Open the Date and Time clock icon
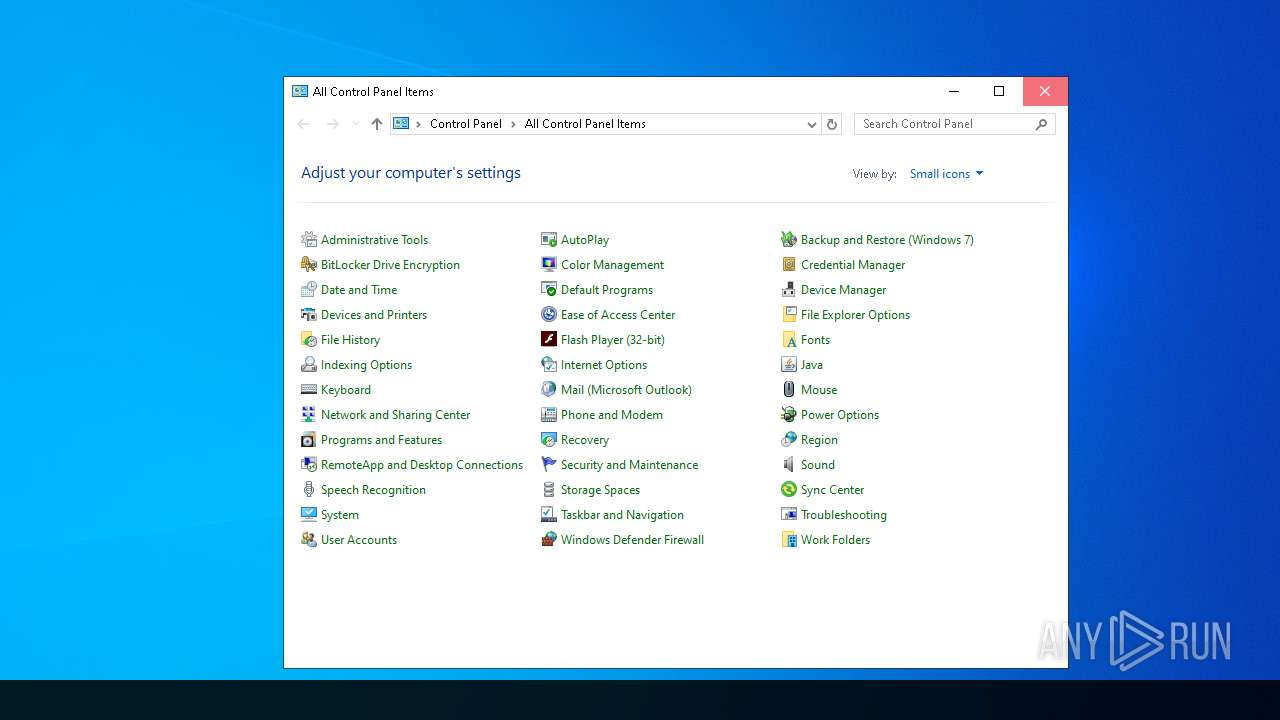The image size is (1280, 720). click(x=309, y=290)
